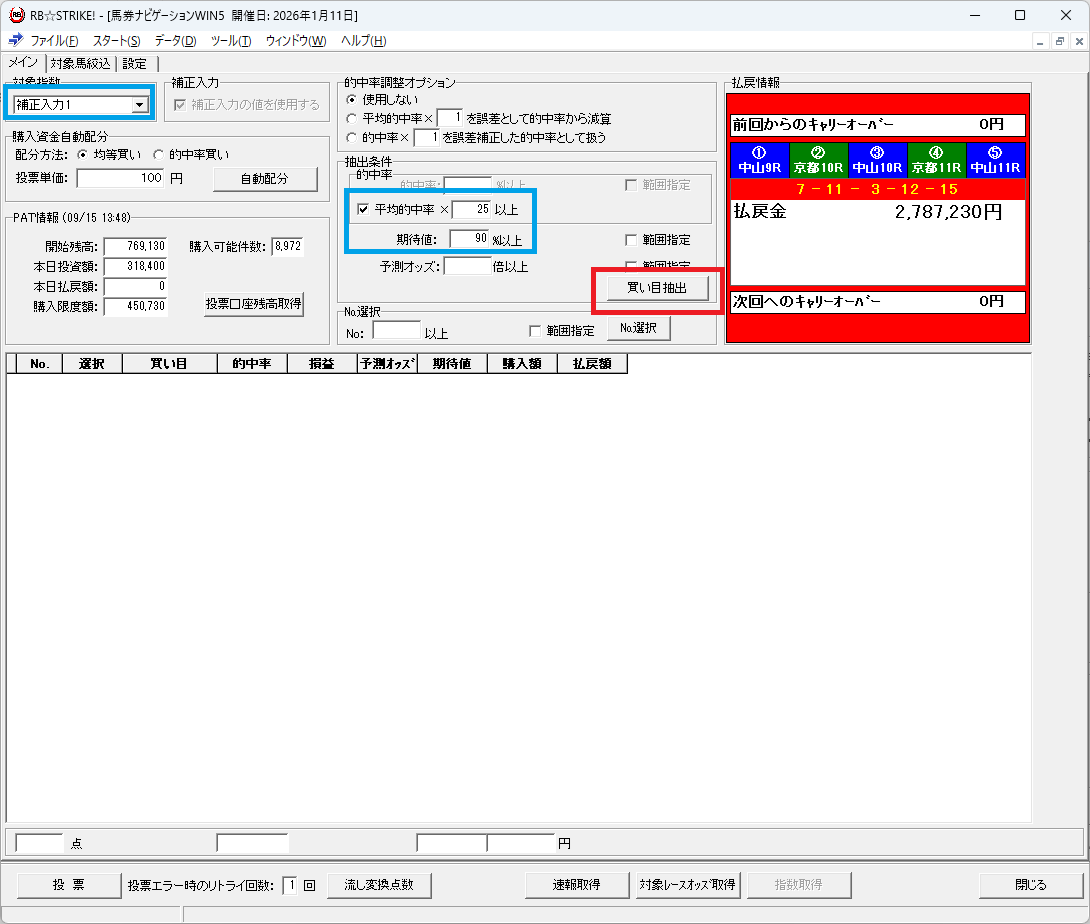Click the 点 count field at bottom left
Viewport: 1090px width, 924px height.
coord(40,843)
